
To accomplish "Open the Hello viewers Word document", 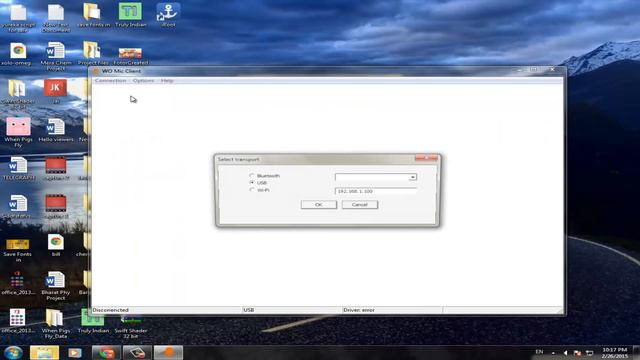I will tap(56, 130).
